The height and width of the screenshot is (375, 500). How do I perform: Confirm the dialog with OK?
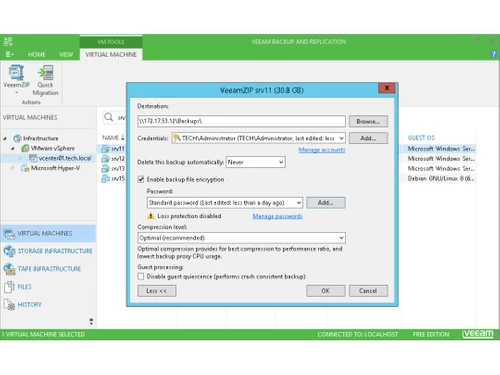point(326,291)
